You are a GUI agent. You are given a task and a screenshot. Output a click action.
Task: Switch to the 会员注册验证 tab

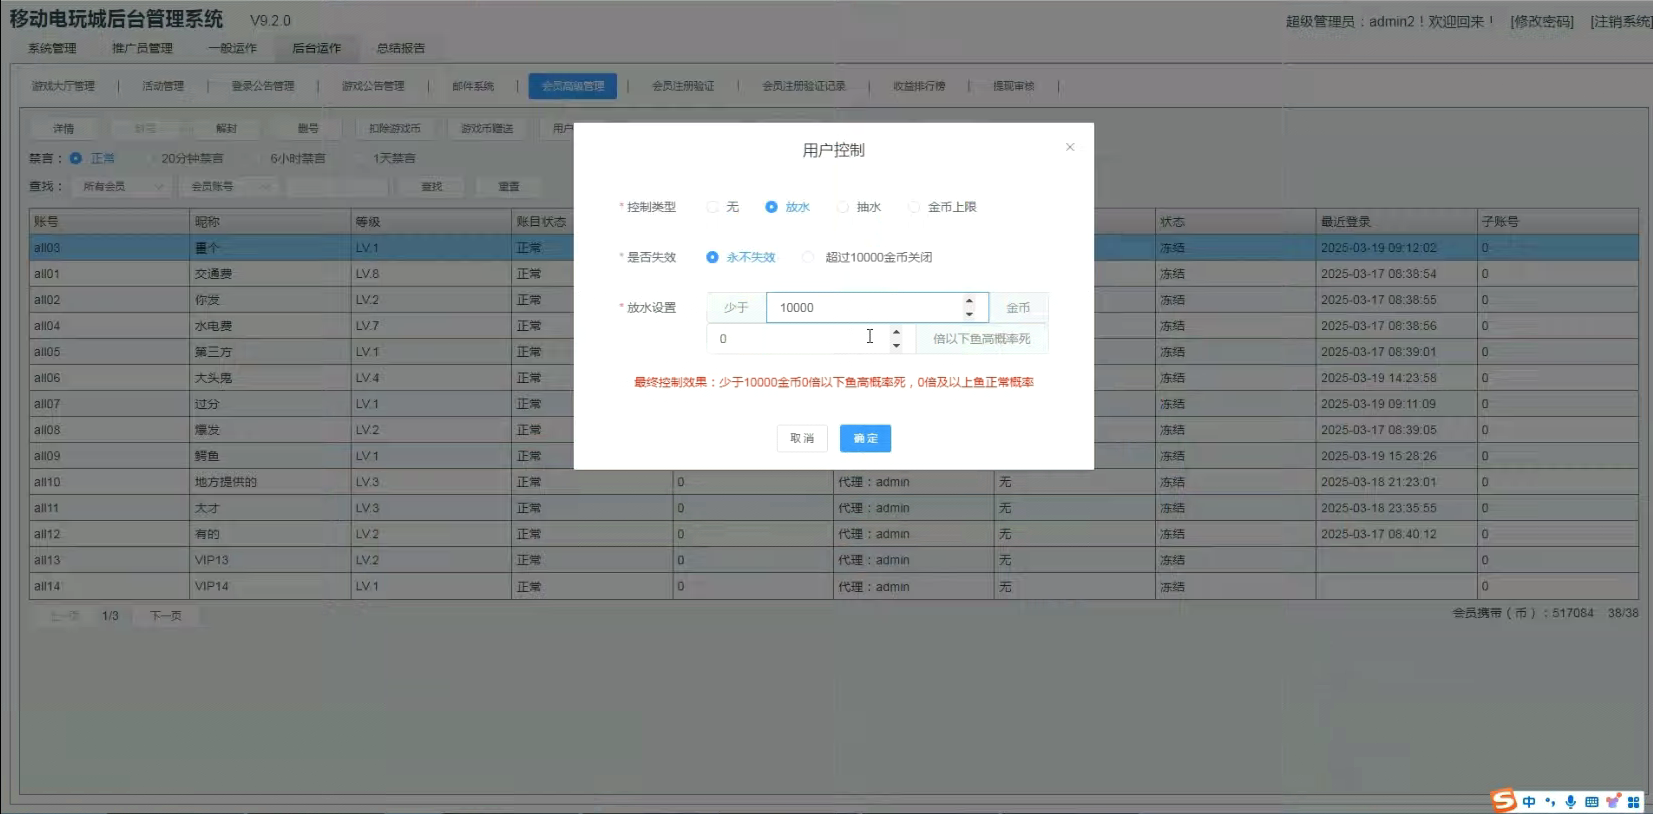pyautogui.click(x=683, y=86)
